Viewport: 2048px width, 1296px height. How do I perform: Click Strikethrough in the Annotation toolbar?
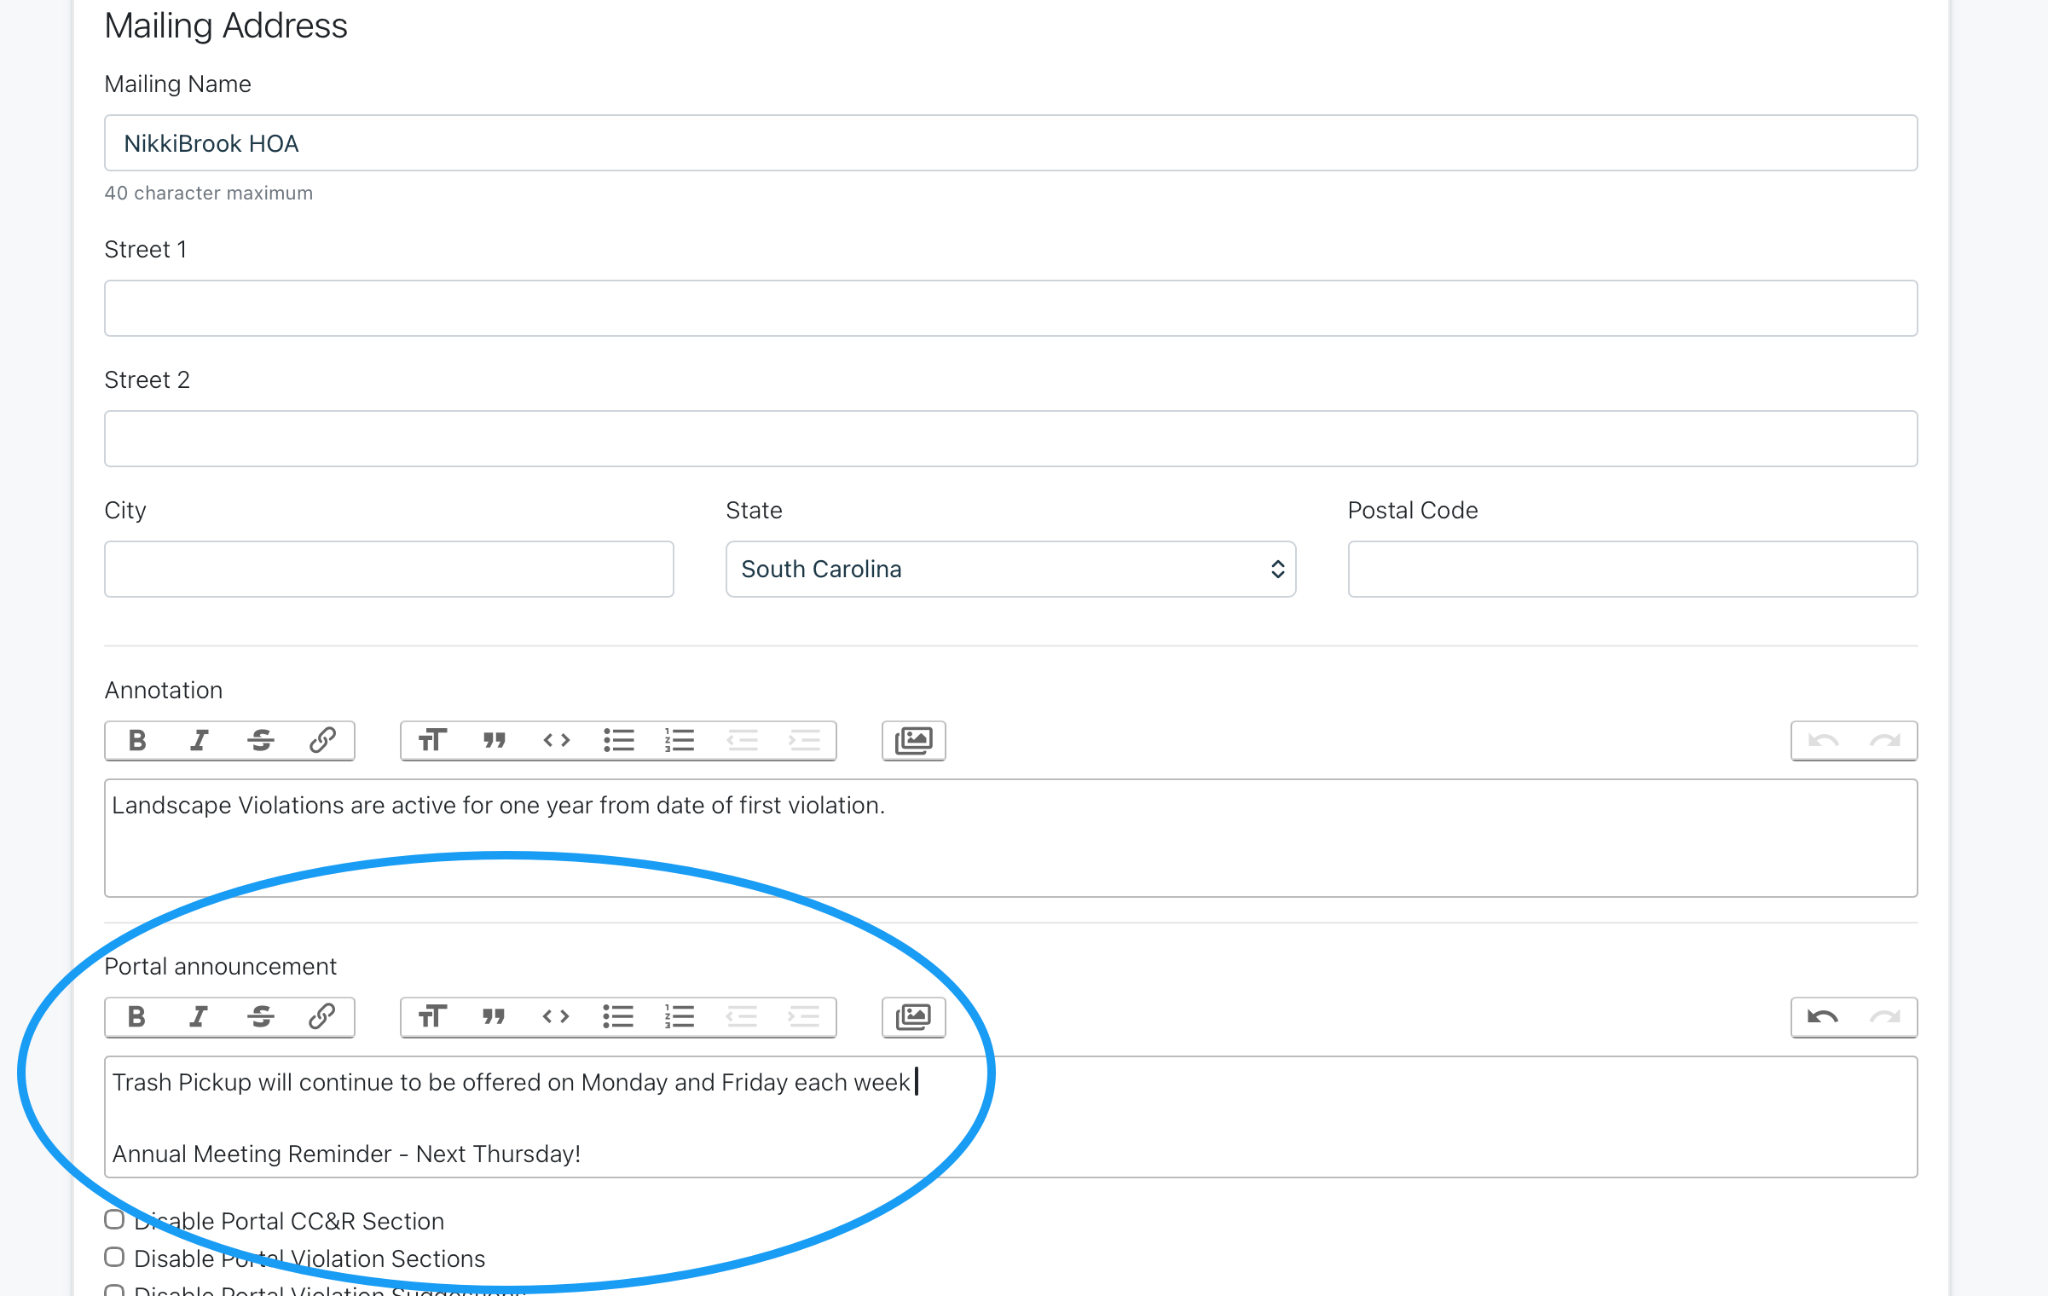(261, 741)
